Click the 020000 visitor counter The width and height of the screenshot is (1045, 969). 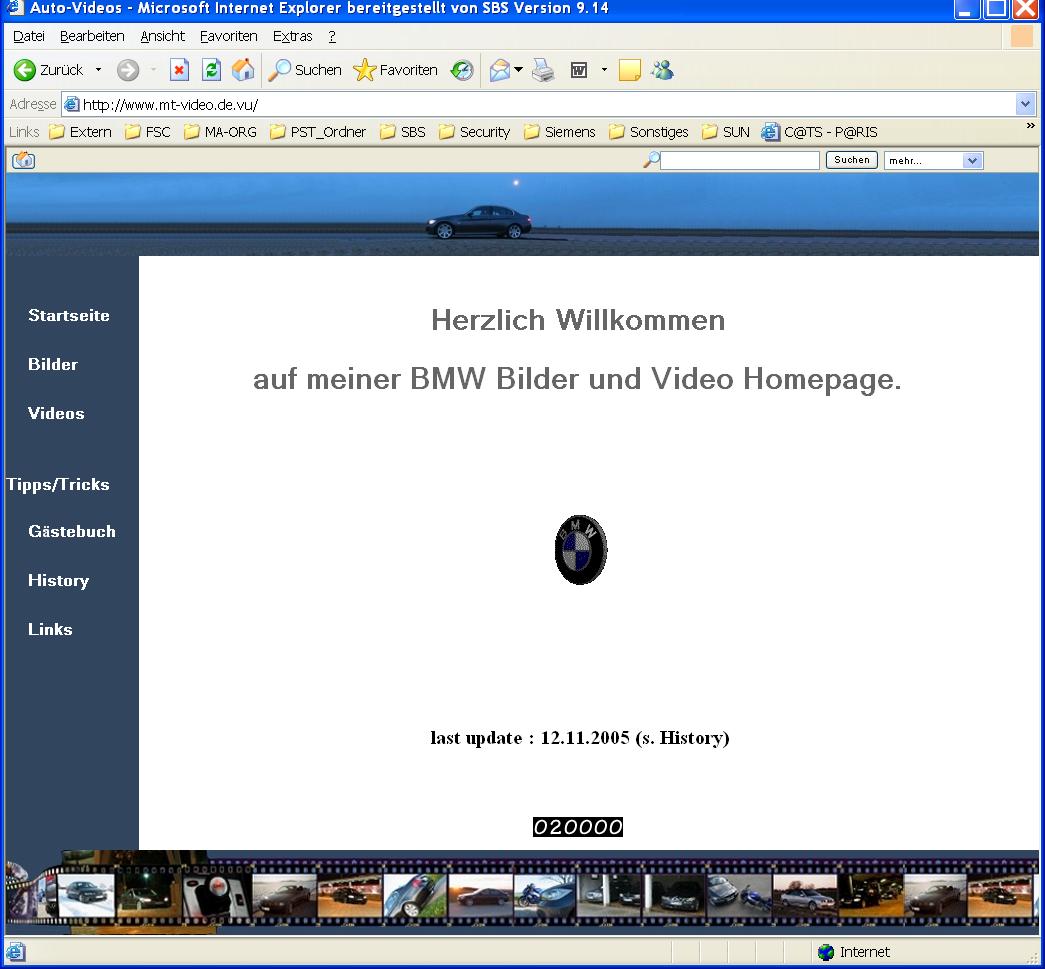578,827
